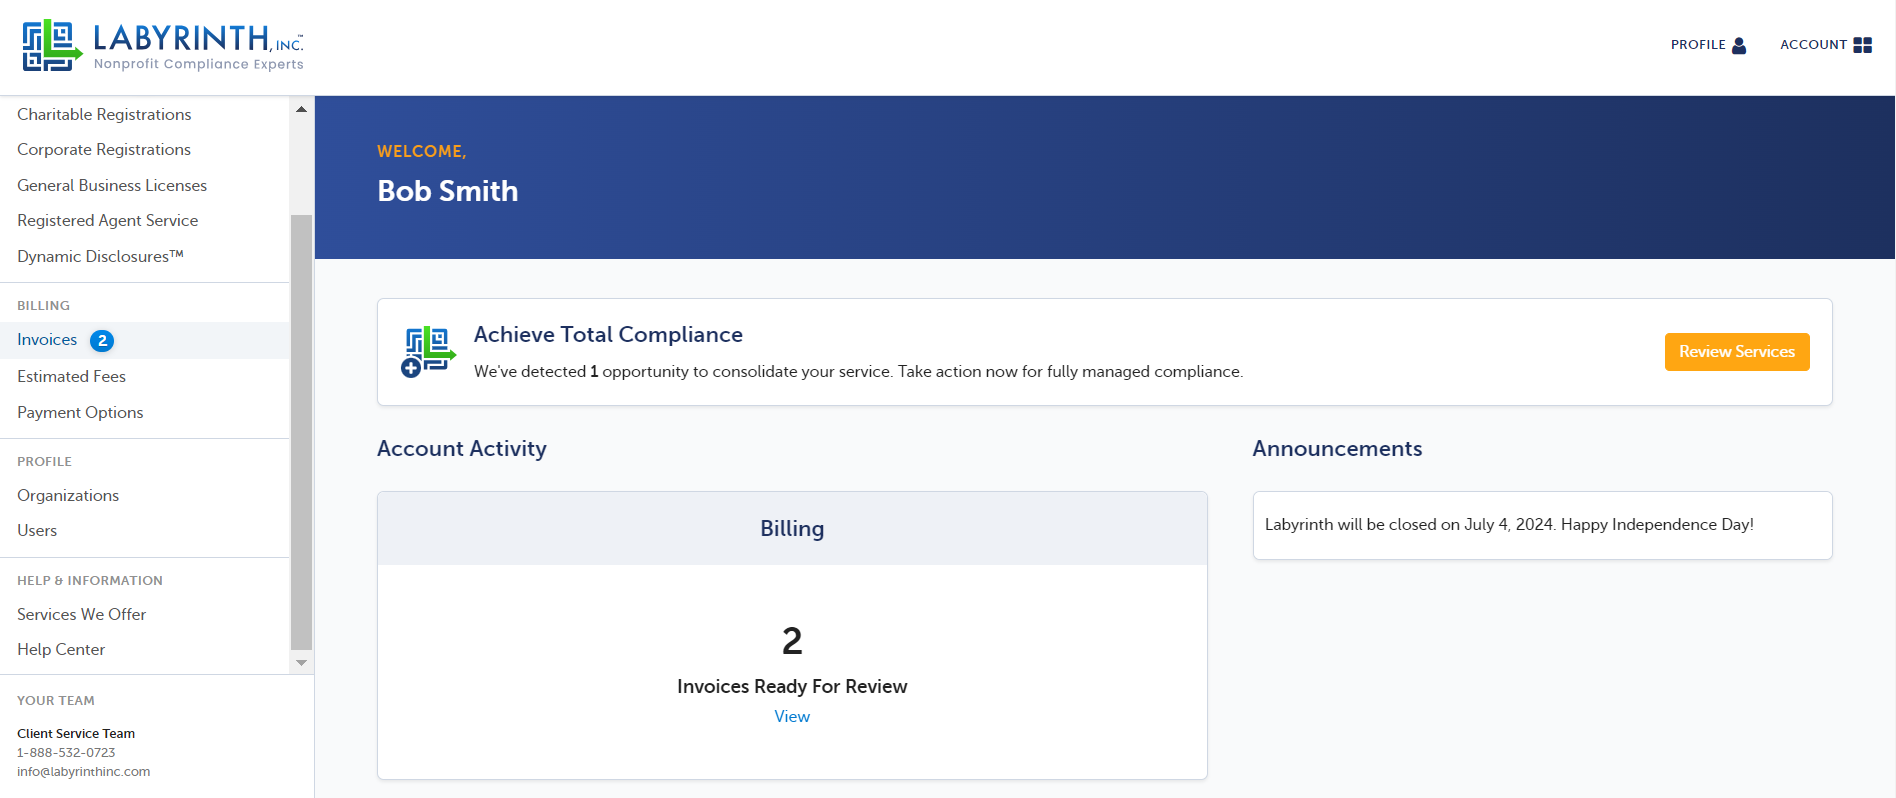Screen dimensions: 1896x798
Task: Click the sidebar scroll down arrow
Action: coord(301,663)
